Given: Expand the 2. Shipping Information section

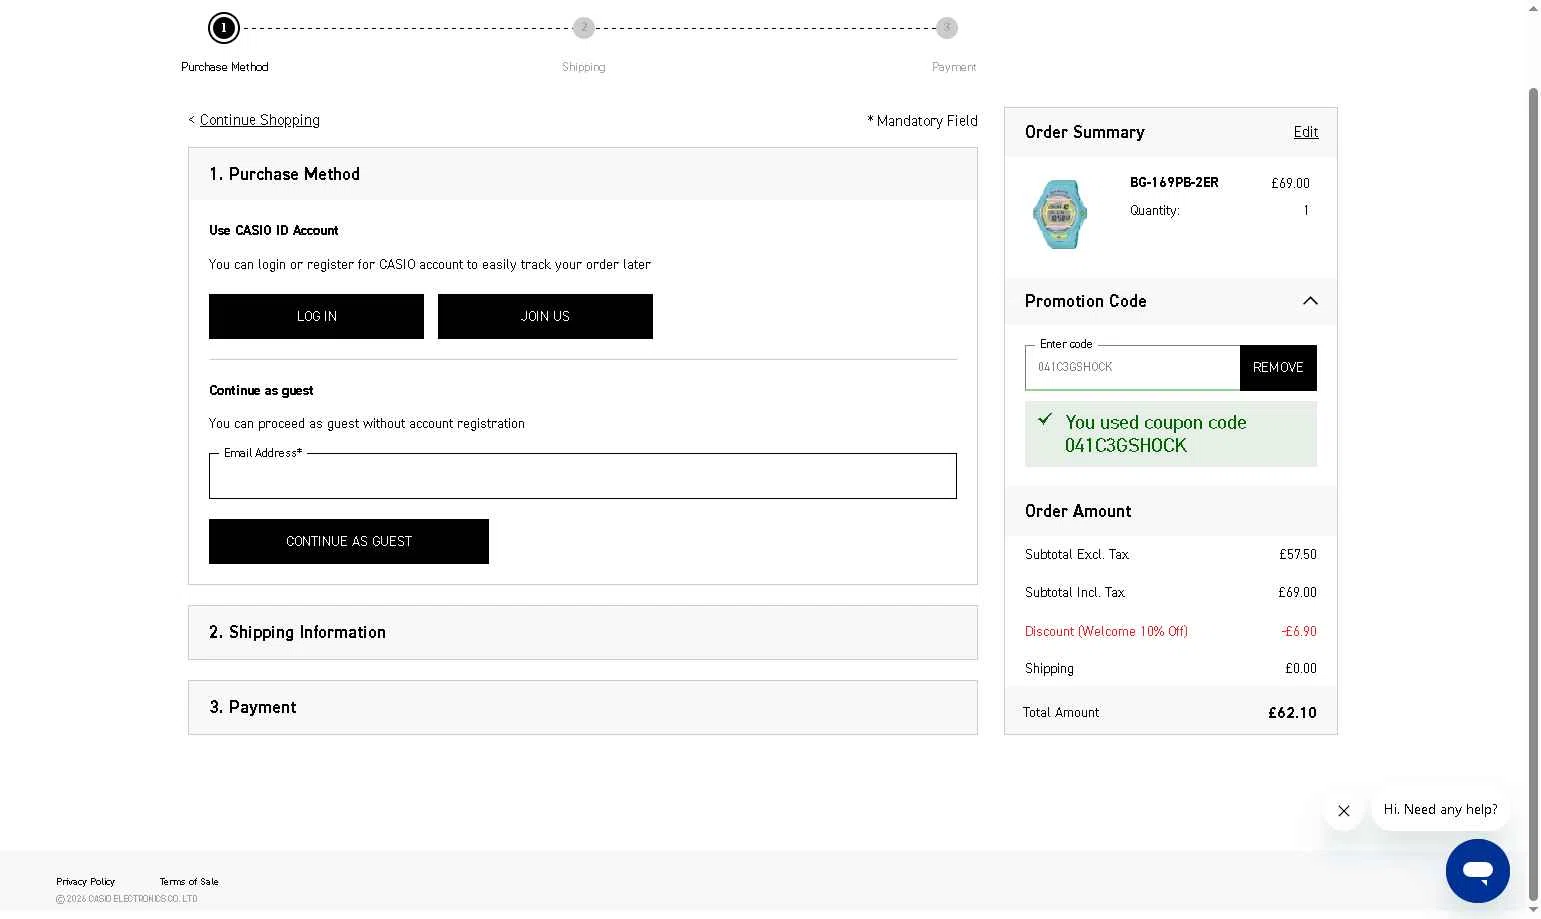Looking at the screenshot, I should (583, 632).
